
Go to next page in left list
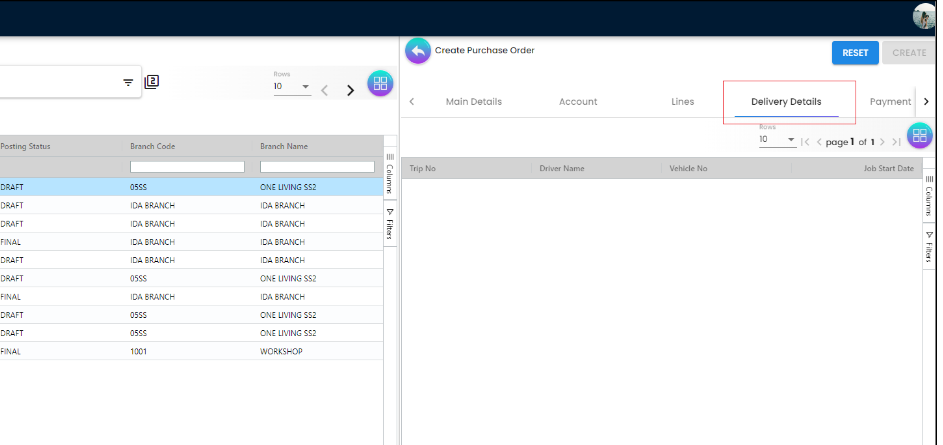click(x=350, y=90)
